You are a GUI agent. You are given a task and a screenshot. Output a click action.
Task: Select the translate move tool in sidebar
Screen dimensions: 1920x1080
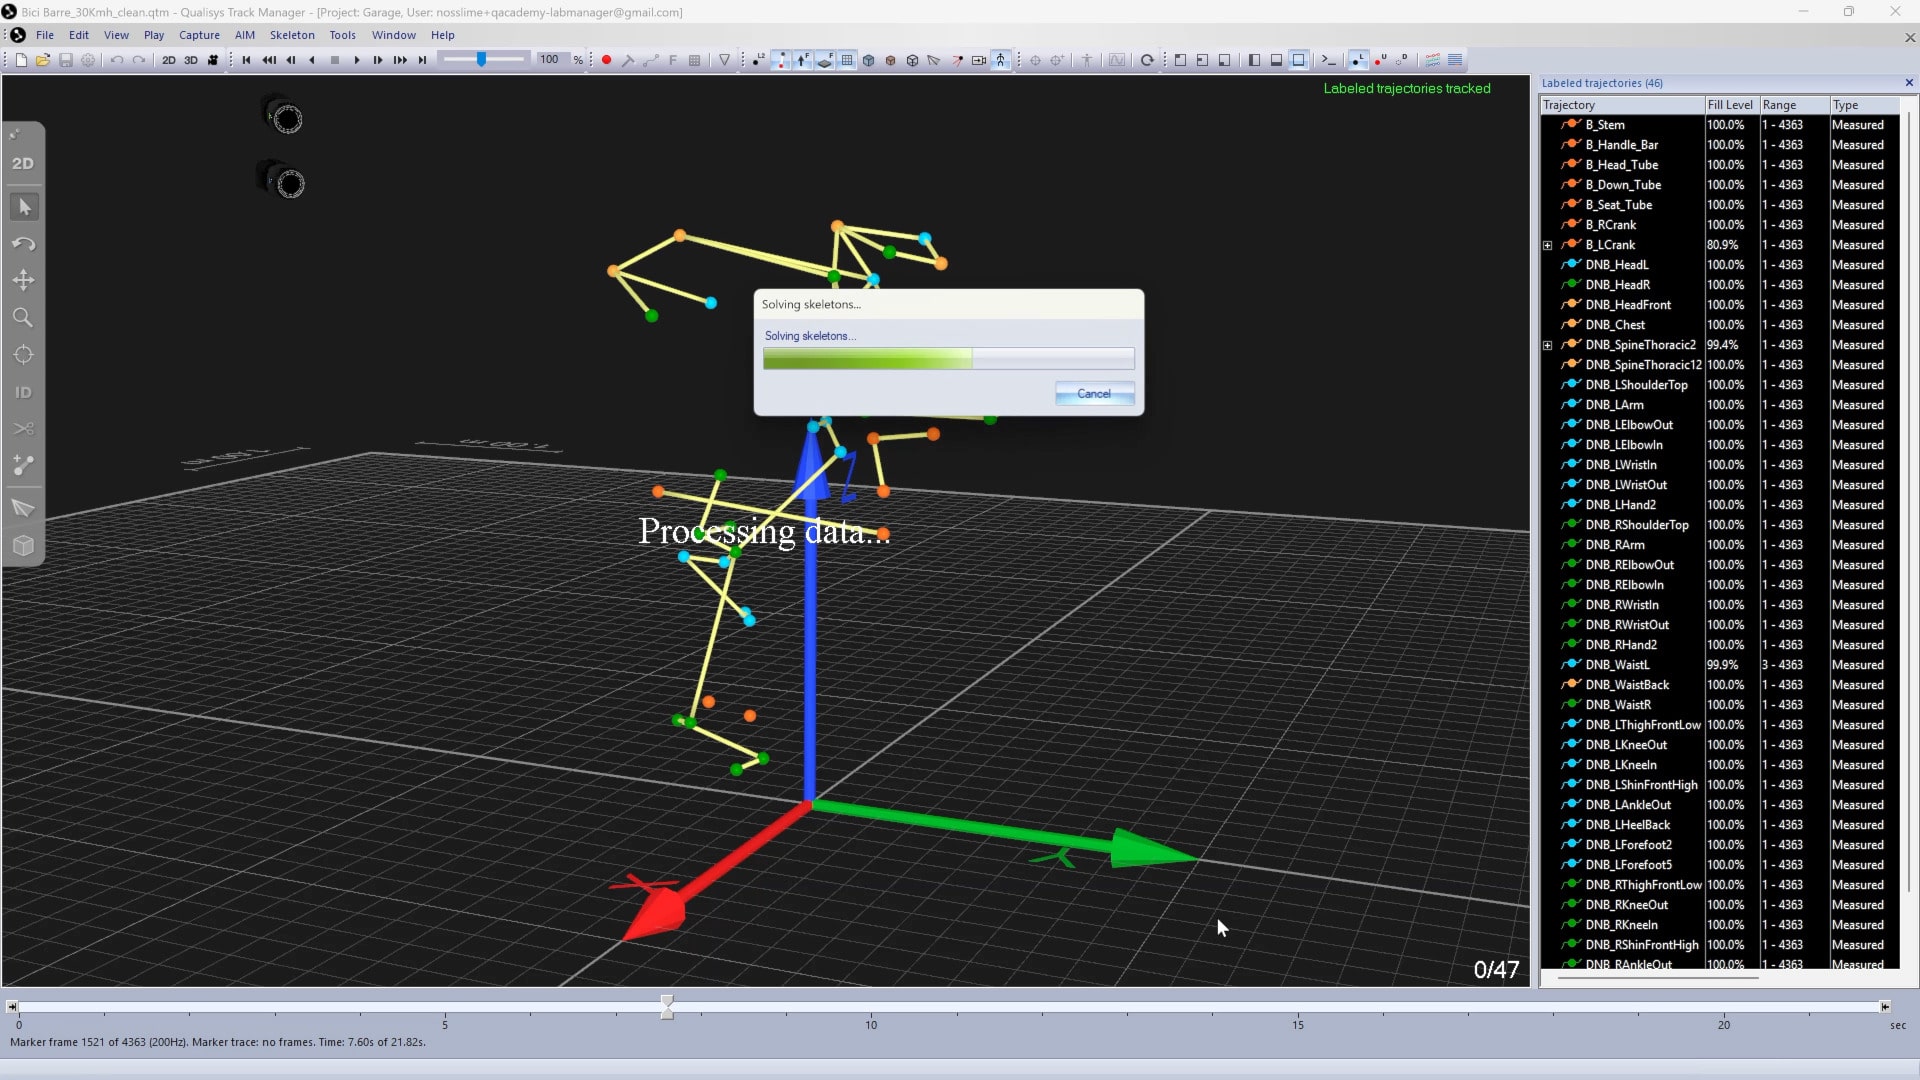23,281
